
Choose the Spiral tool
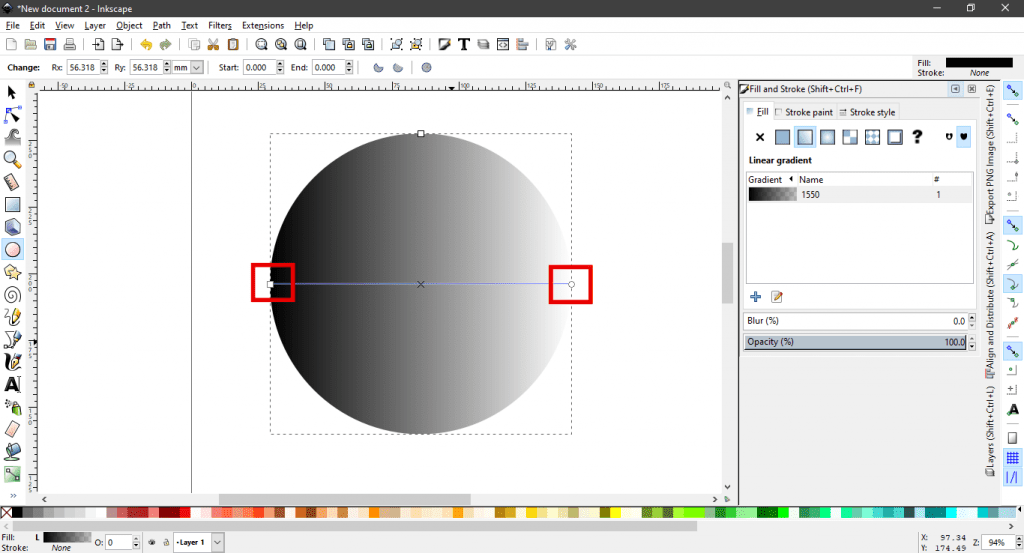pyautogui.click(x=13, y=294)
